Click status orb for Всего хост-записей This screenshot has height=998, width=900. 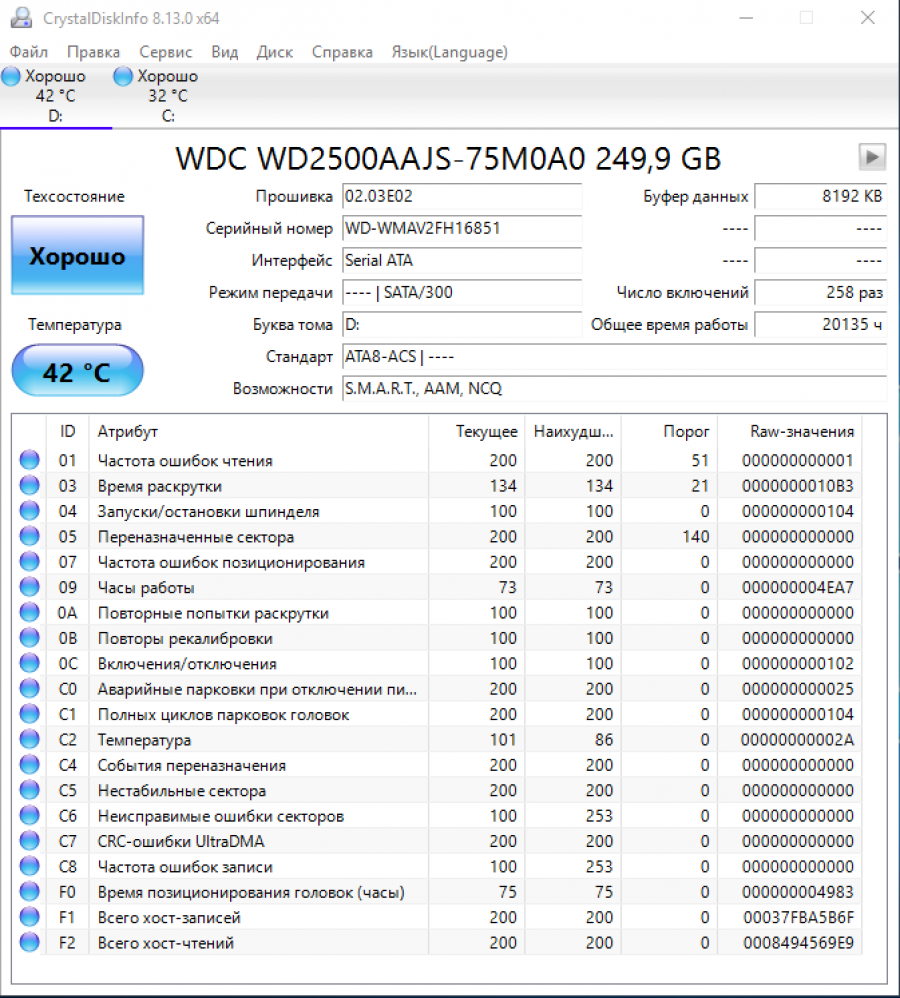pos(29,917)
